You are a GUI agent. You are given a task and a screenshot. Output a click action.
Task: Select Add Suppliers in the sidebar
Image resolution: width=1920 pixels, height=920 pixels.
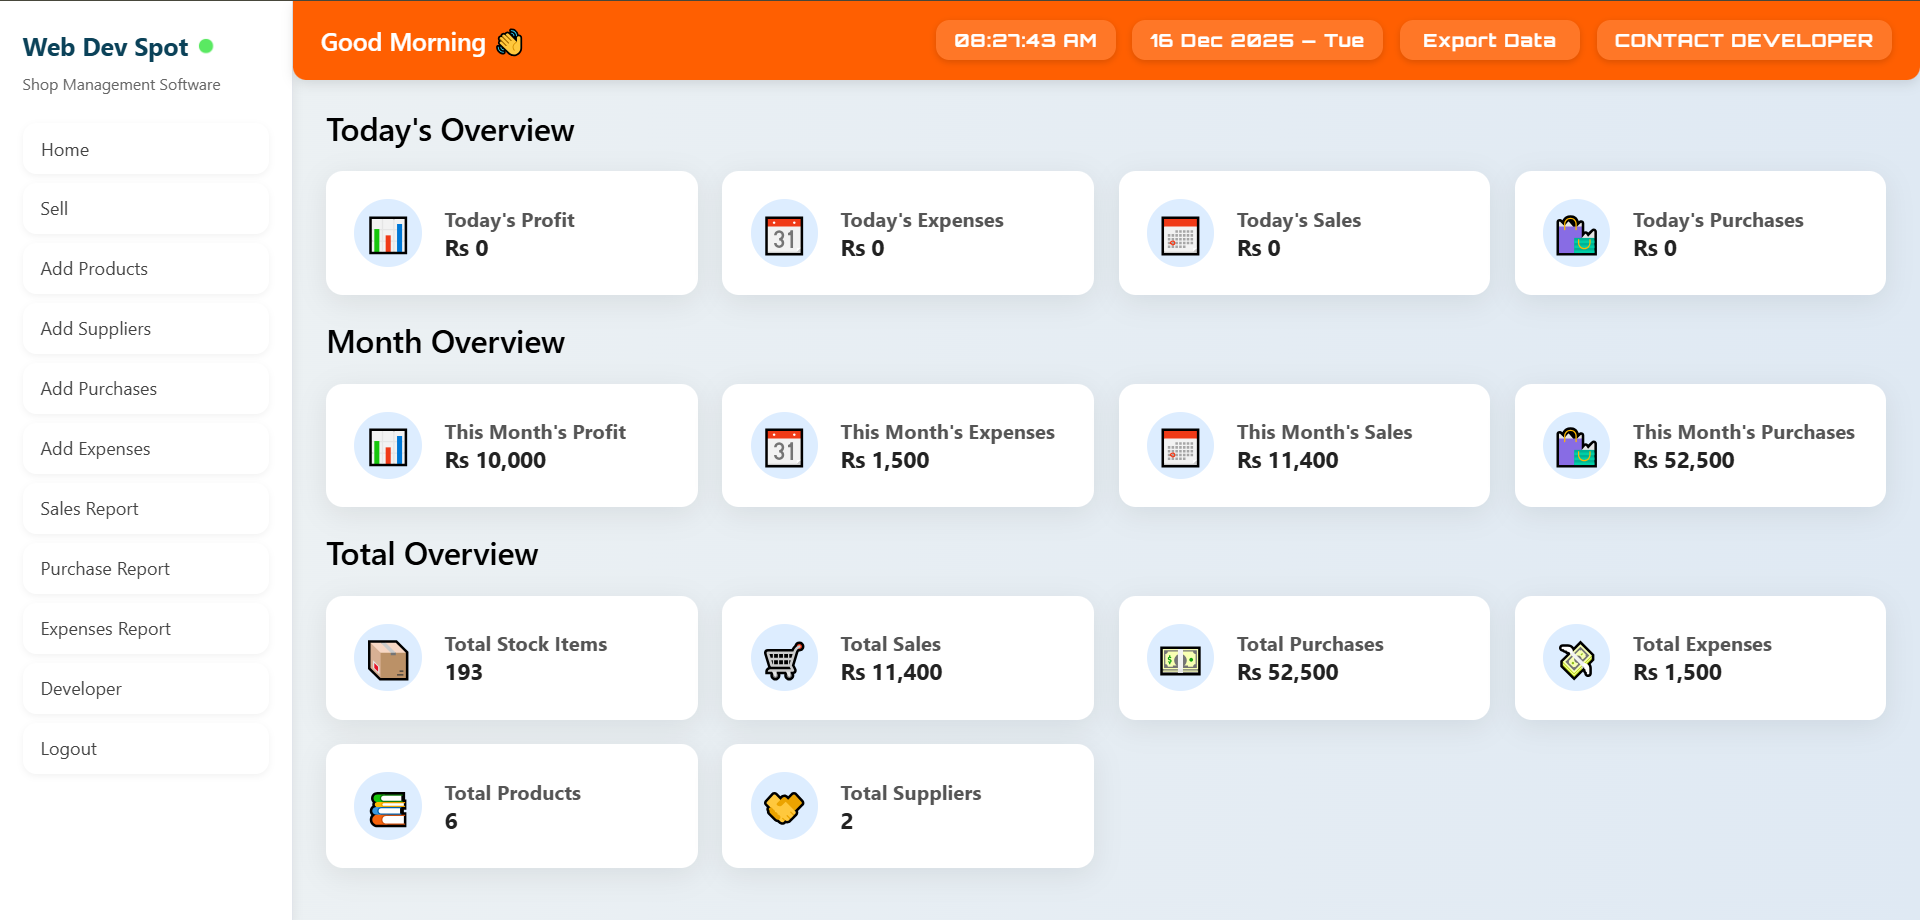click(146, 329)
